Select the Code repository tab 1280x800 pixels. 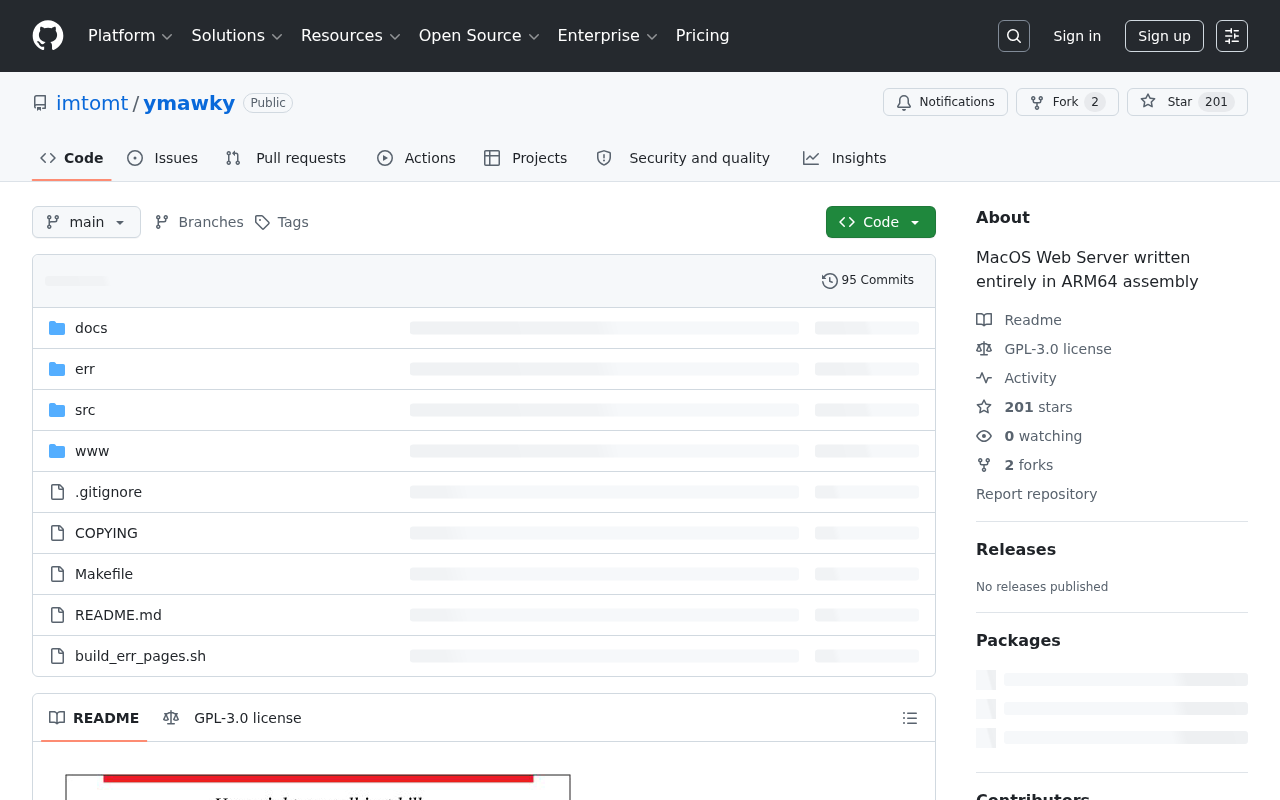click(x=72, y=158)
